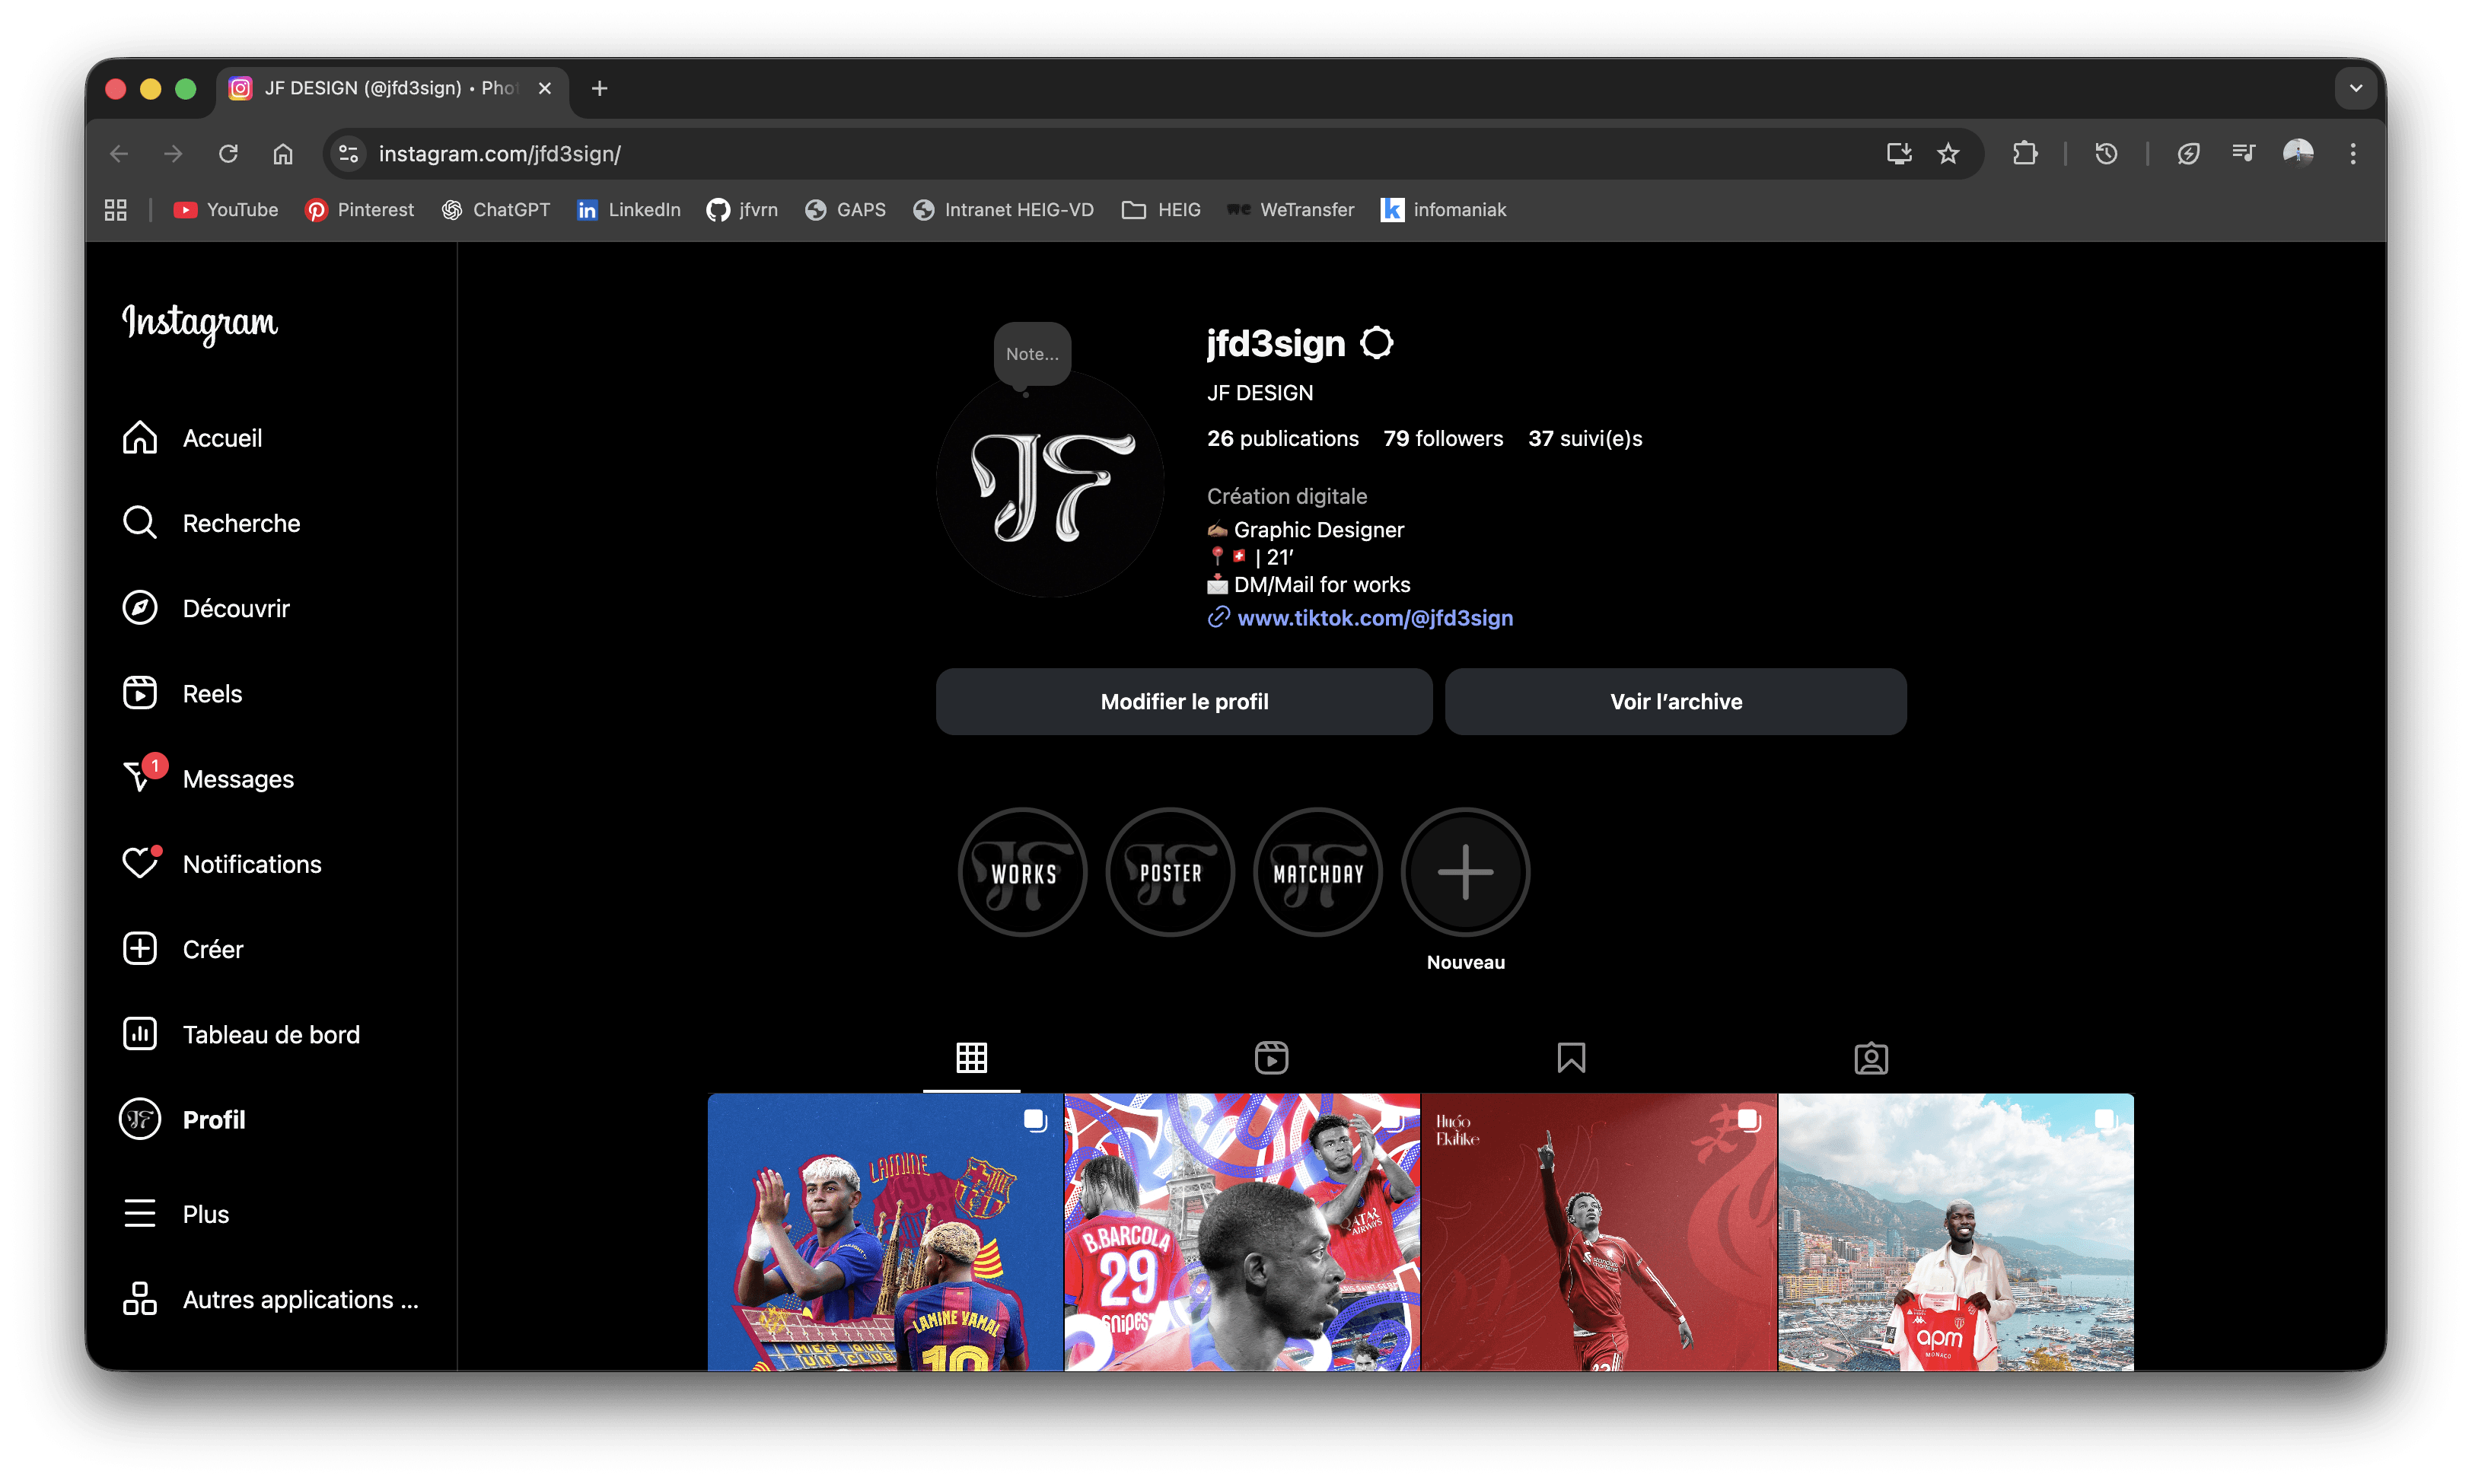Click the leaf extension icon in toolbar
2472x1484 pixels.
click(x=2188, y=154)
